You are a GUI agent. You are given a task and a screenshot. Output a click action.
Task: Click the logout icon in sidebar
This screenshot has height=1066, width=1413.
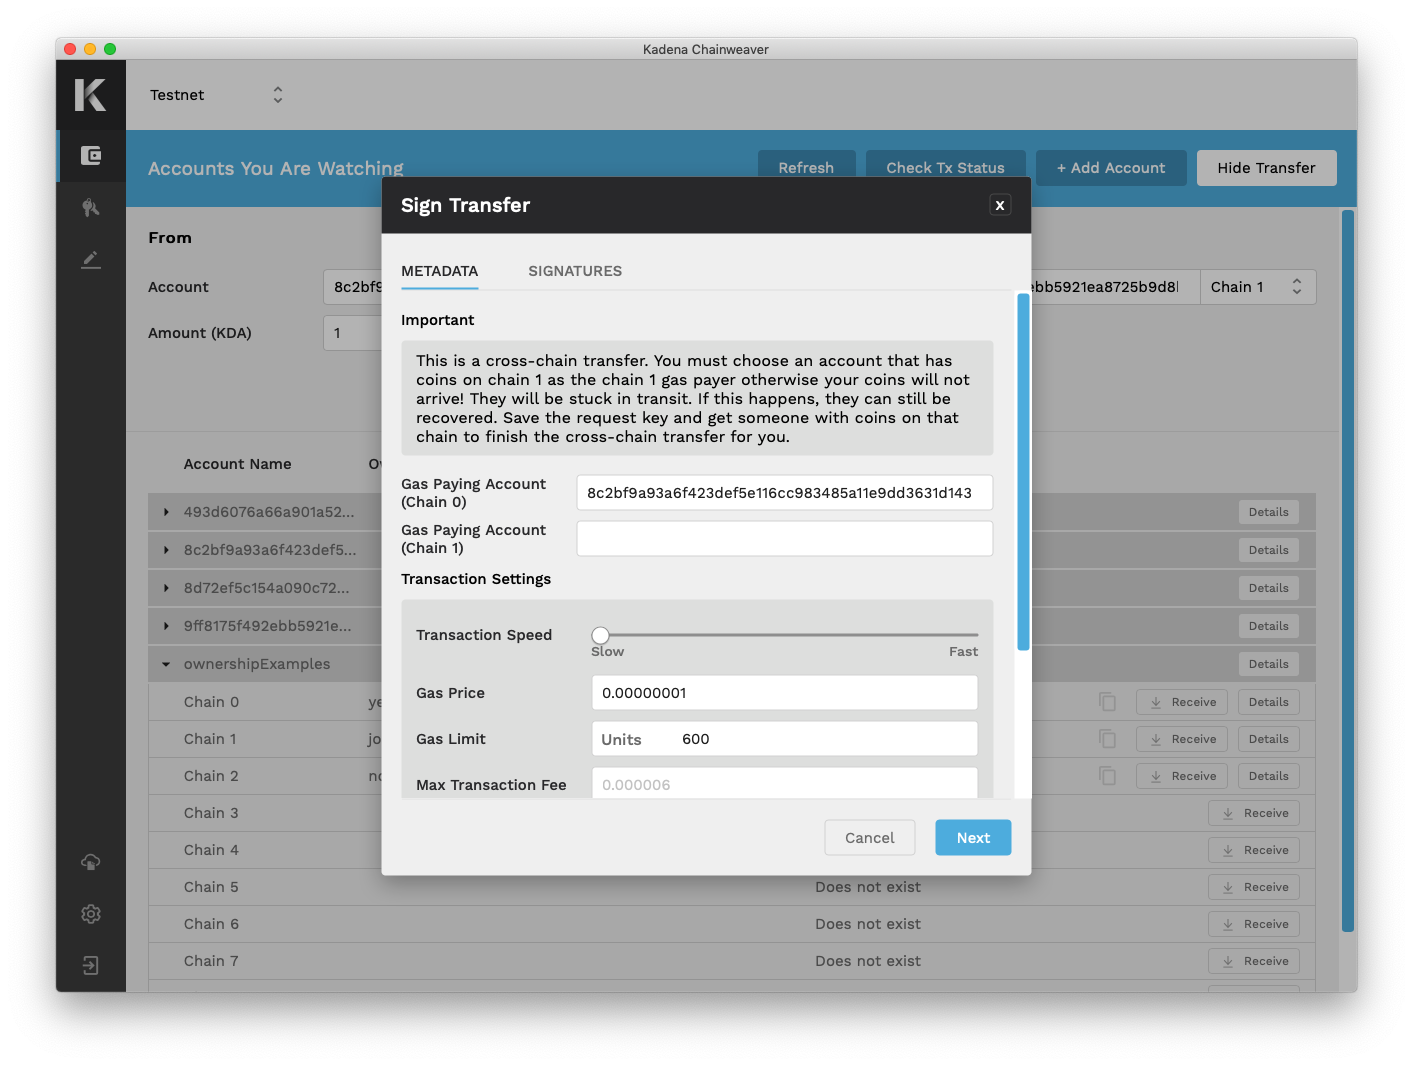[x=91, y=966]
